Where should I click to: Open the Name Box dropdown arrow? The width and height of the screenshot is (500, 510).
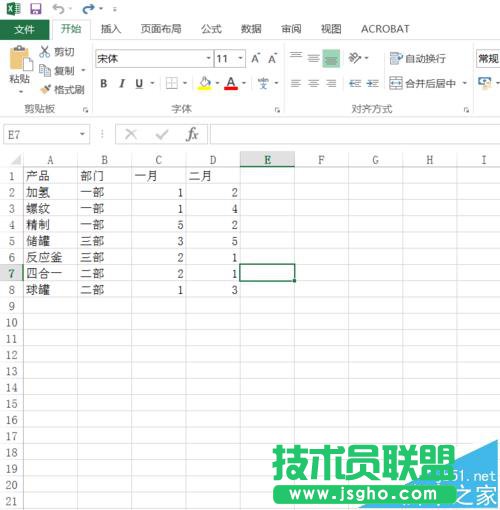[82, 134]
